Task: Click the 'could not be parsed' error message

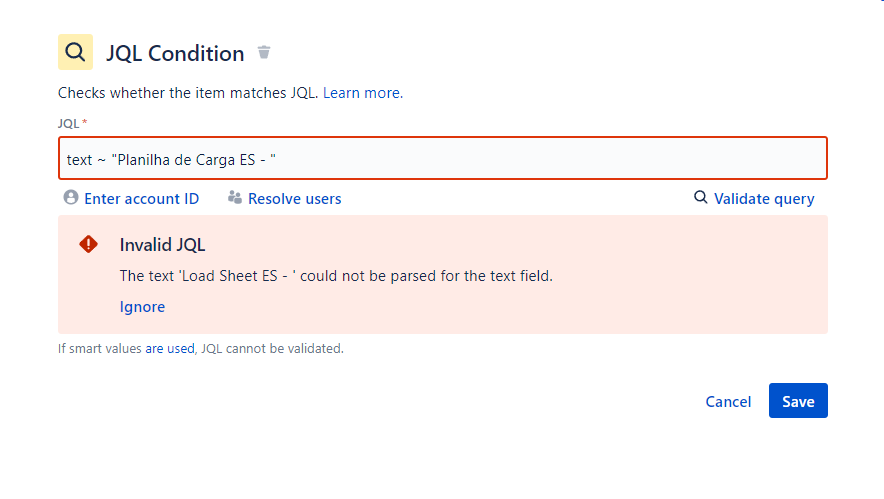Action: coord(336,276)
